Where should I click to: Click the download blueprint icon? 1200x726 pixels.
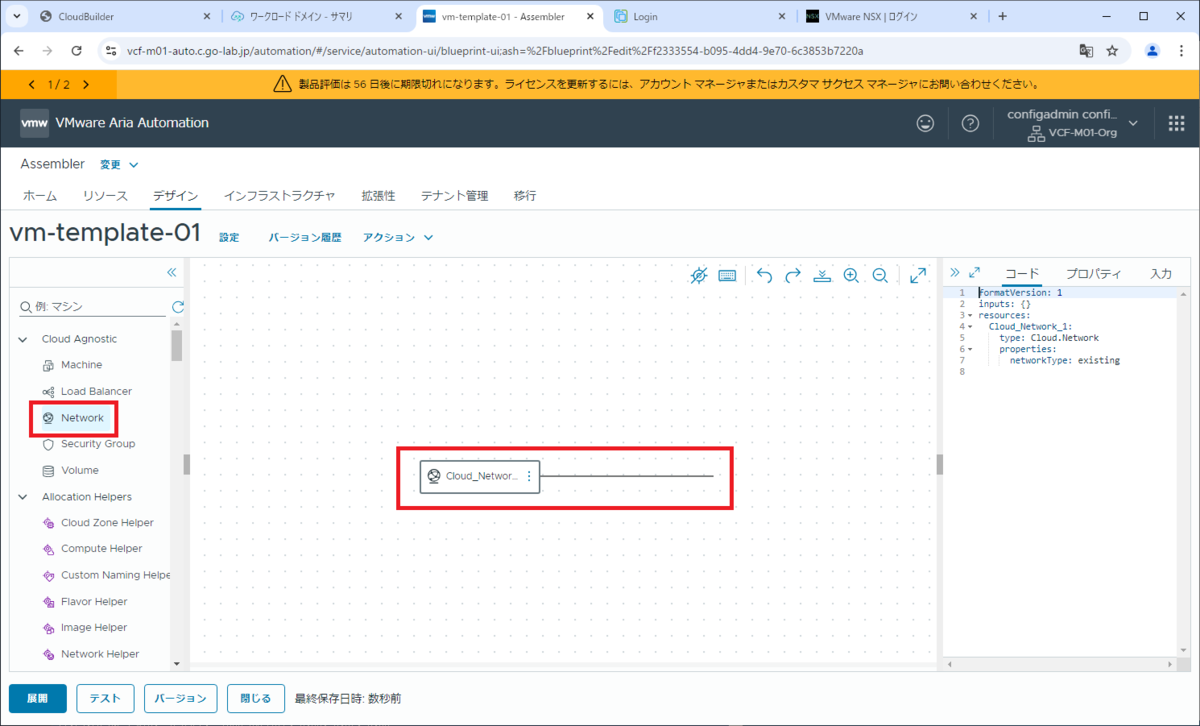point(822,275)
